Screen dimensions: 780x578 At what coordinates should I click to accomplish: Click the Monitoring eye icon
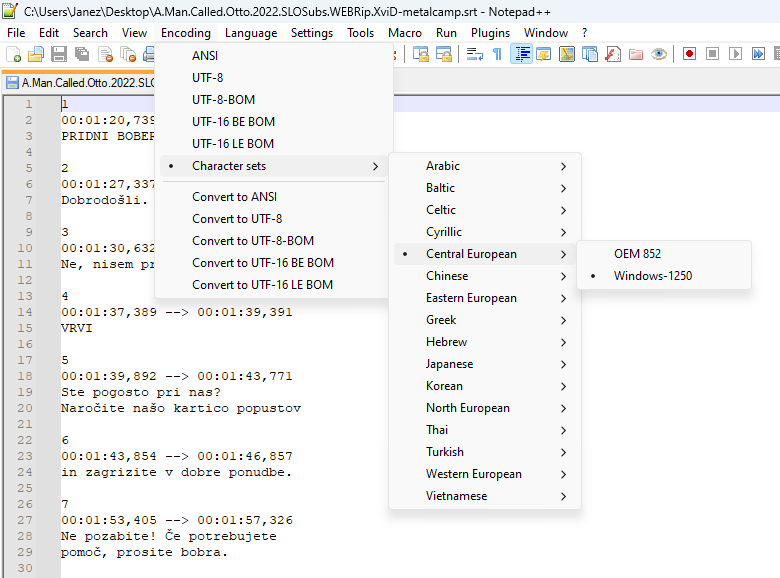click(659, 54)
